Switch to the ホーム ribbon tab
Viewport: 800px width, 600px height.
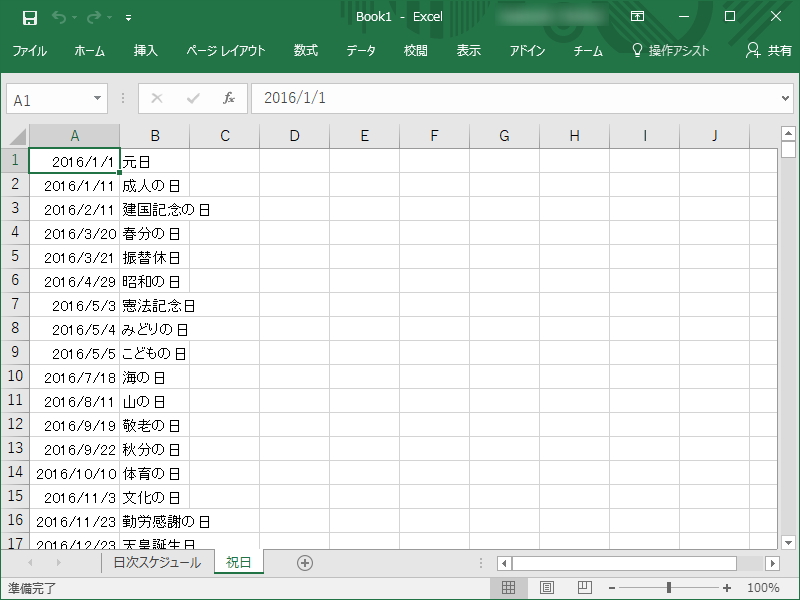(x=89, y=51)
